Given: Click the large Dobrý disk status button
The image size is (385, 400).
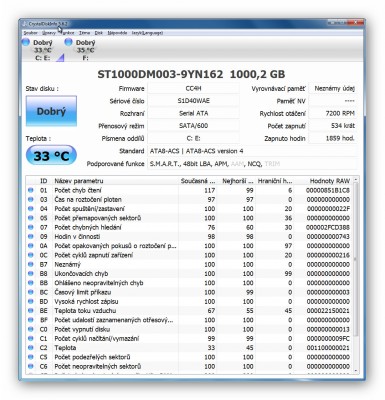Looking at the screenshot, I should pyautogui.click(x=51, y=111).
